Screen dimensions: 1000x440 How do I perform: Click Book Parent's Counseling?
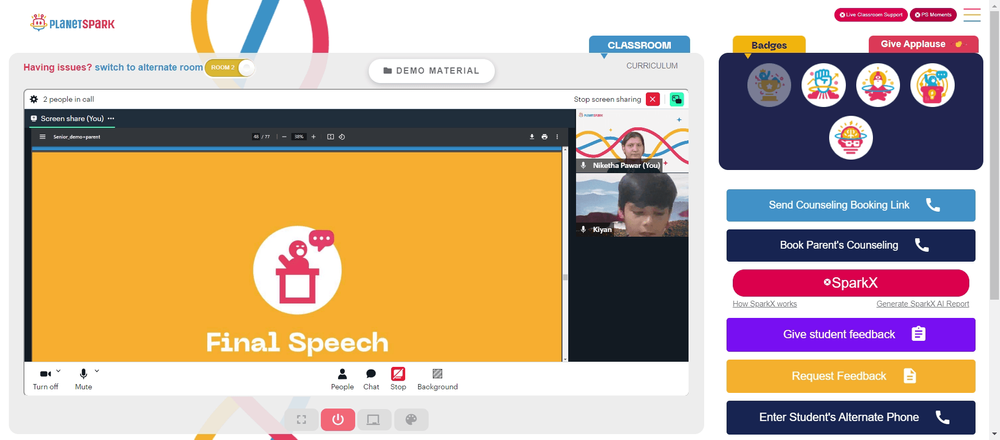tap(851, 246)
